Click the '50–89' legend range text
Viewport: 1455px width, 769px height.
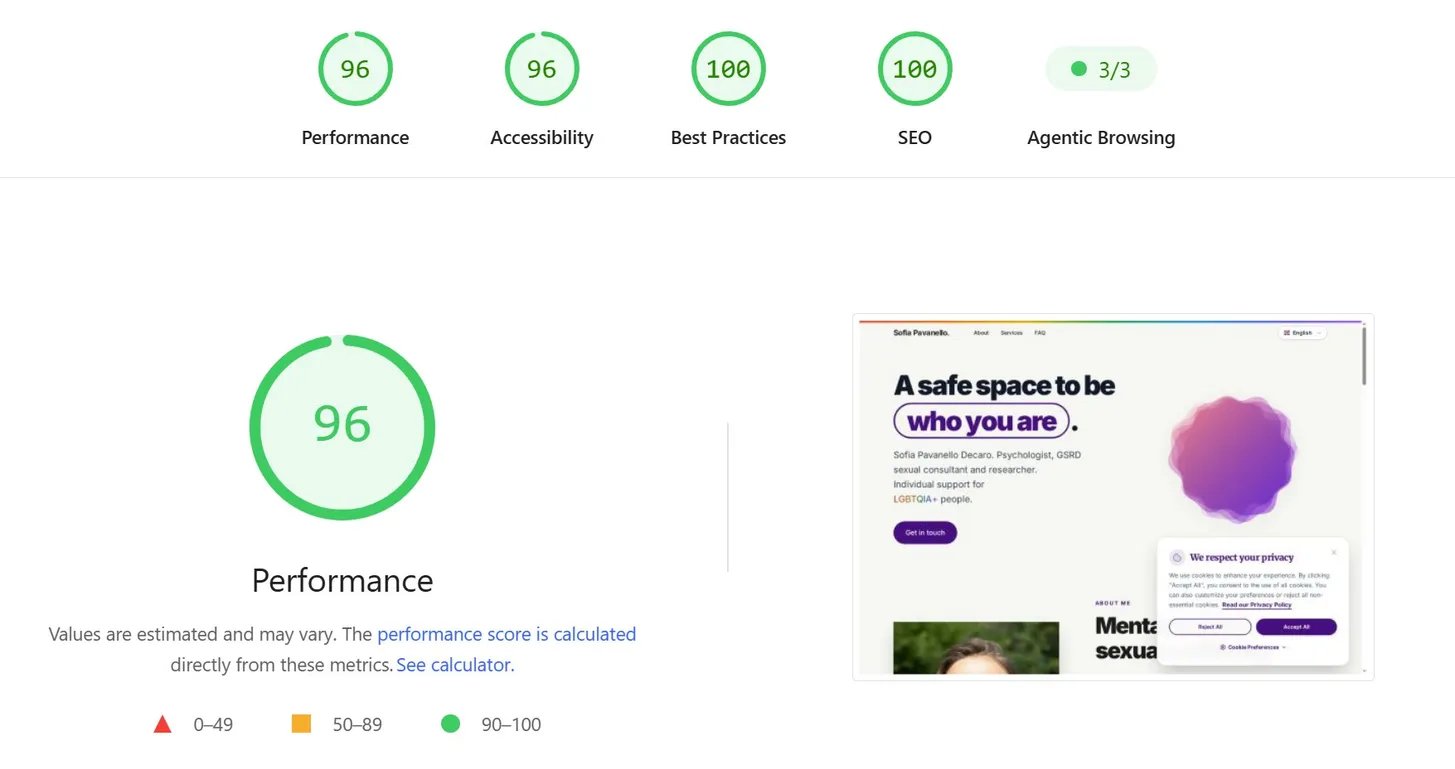tap(357, 725)
